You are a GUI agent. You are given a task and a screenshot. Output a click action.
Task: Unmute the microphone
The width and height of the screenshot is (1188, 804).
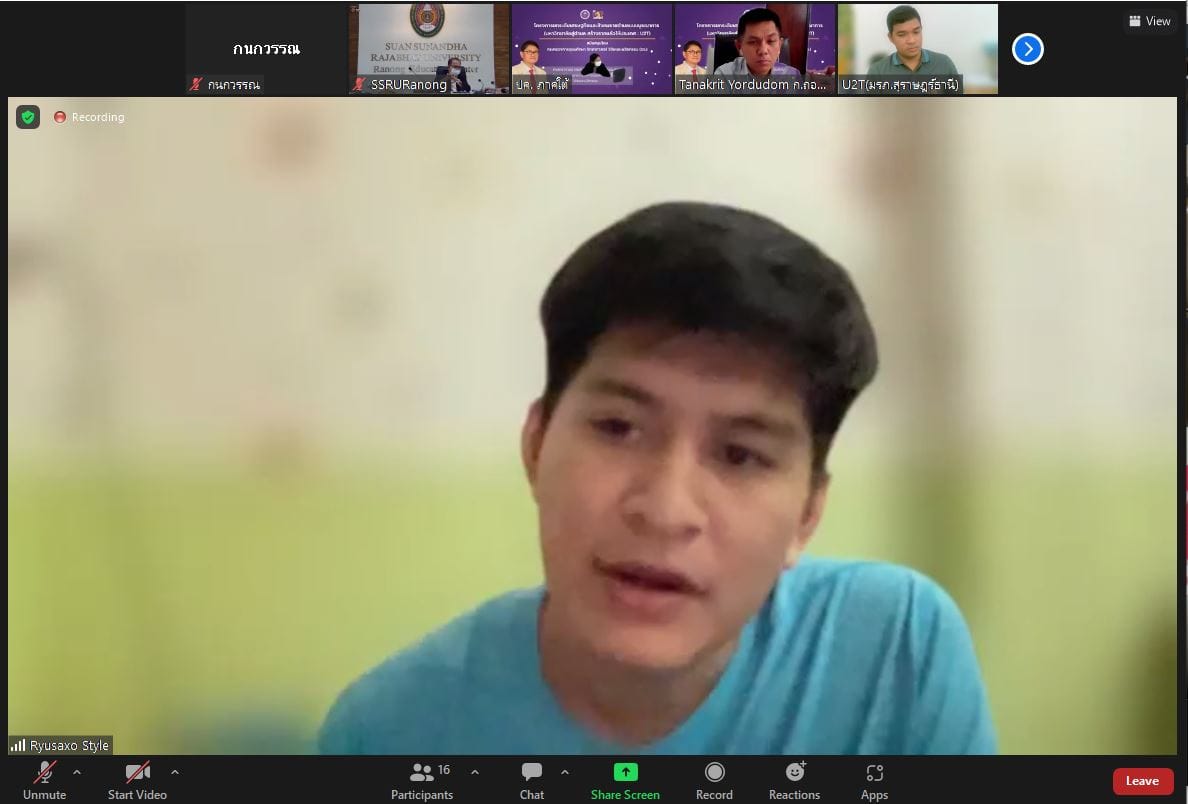pyautogui.click(x=44, y=773)
